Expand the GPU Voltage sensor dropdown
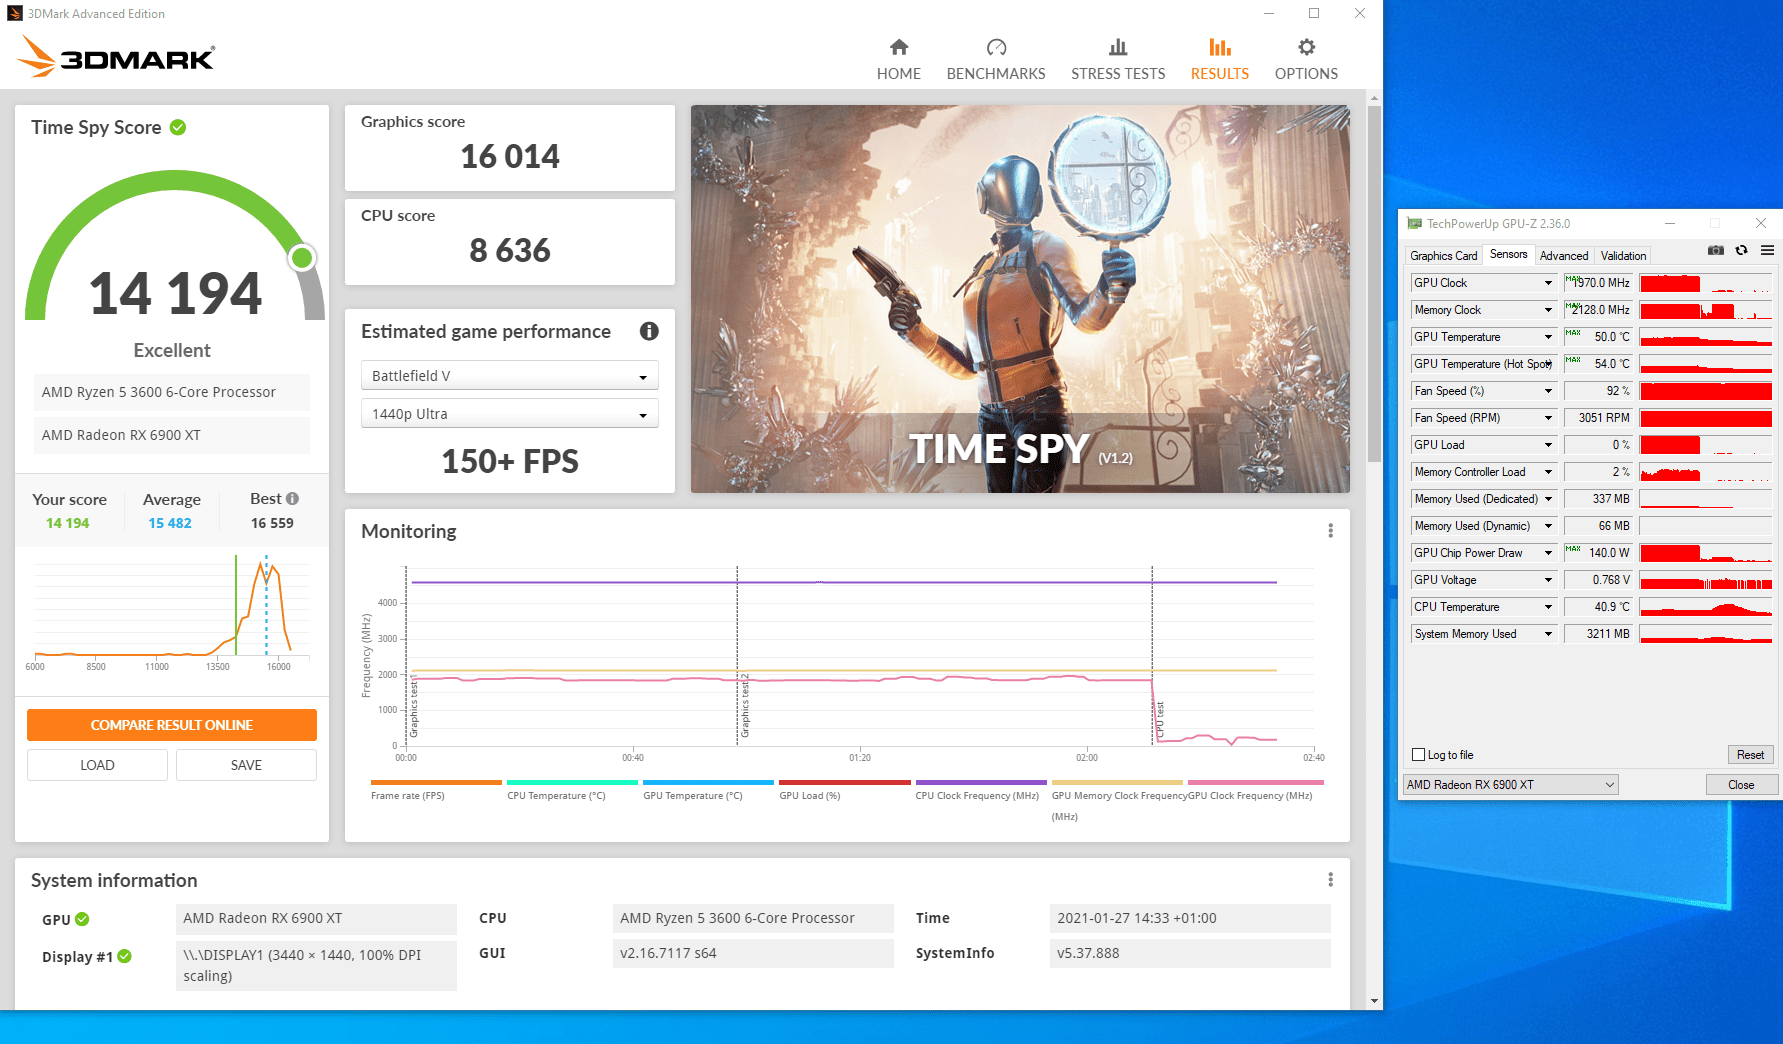The height and width of the screenshot is (1044, 1783). 1548,580
